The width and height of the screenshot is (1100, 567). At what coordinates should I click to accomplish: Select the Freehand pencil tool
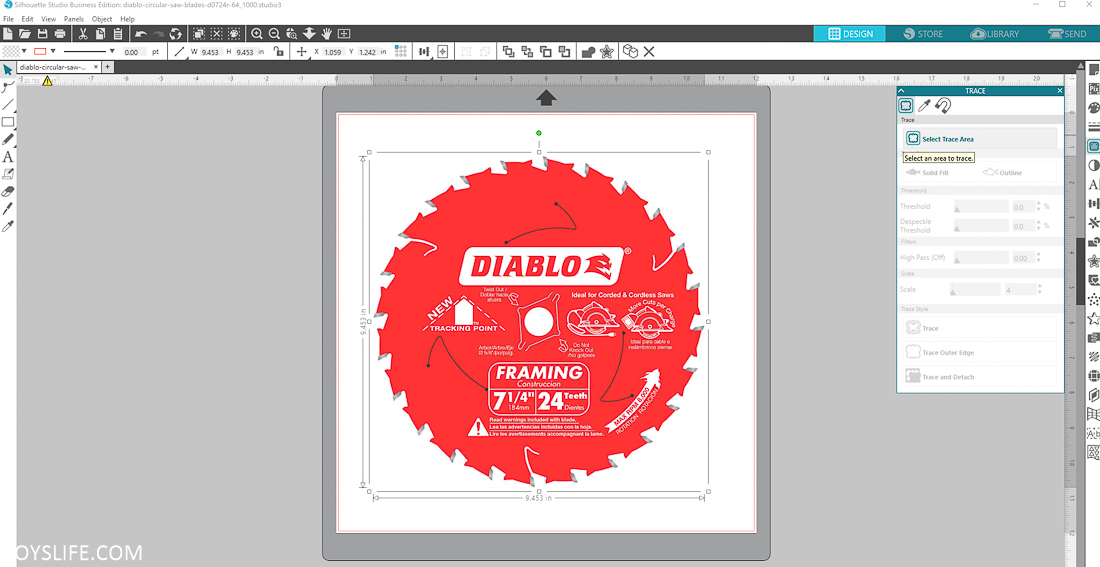(x=8, y=140)
